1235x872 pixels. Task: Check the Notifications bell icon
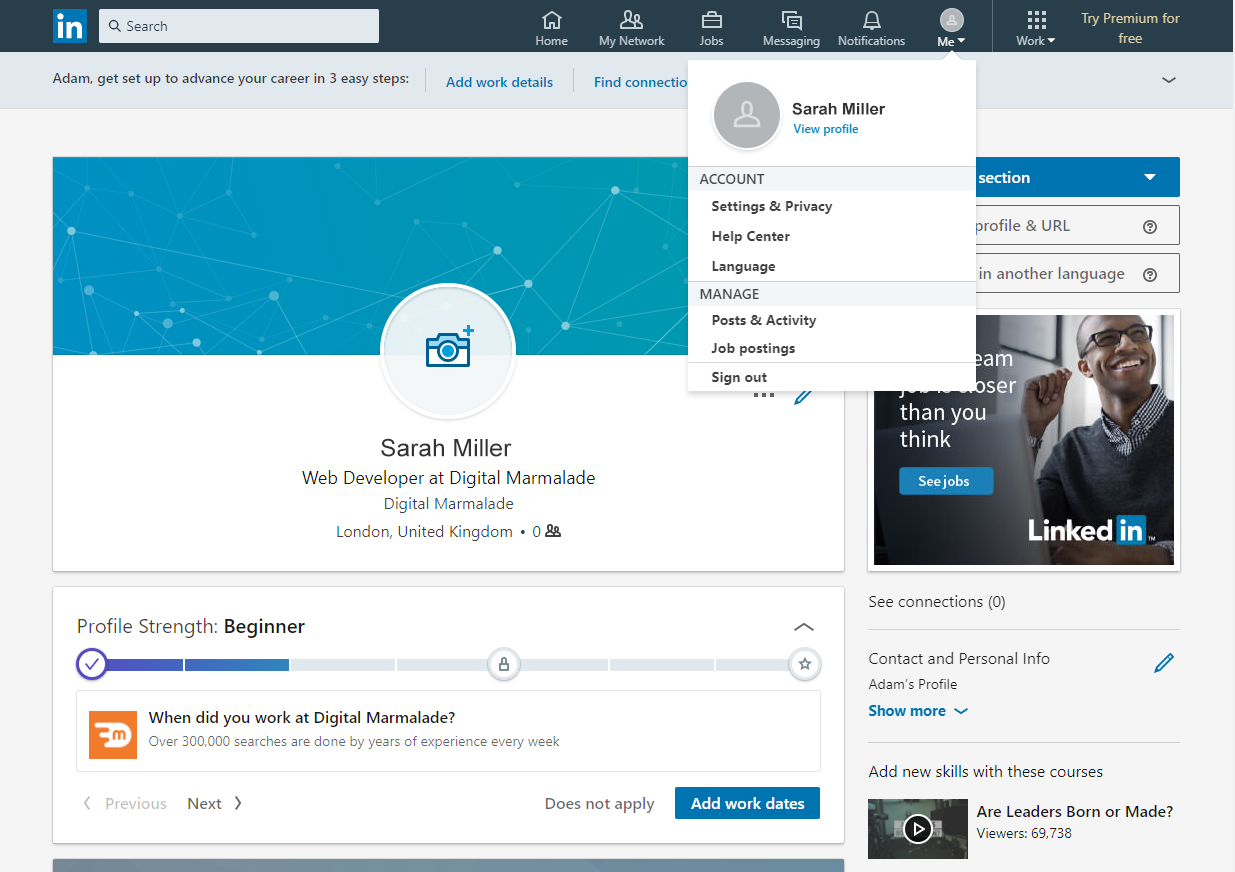[870, 20]
